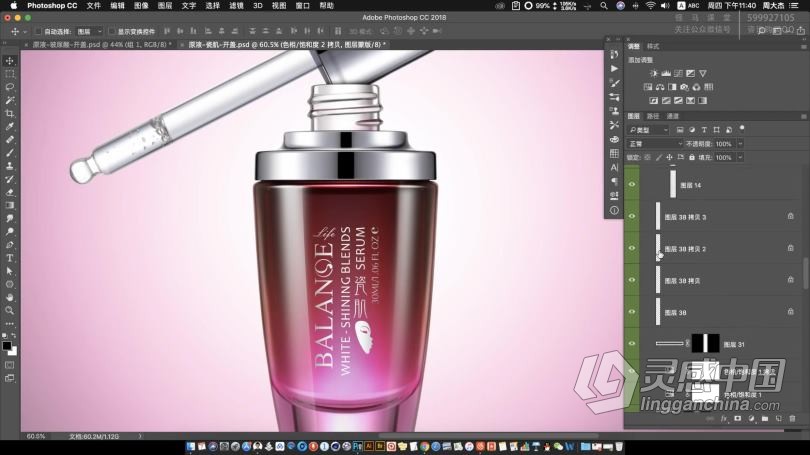This screenshot has width=810, height=455.
Task: Select the Zoom tool
Action: (x=9, y=310)
